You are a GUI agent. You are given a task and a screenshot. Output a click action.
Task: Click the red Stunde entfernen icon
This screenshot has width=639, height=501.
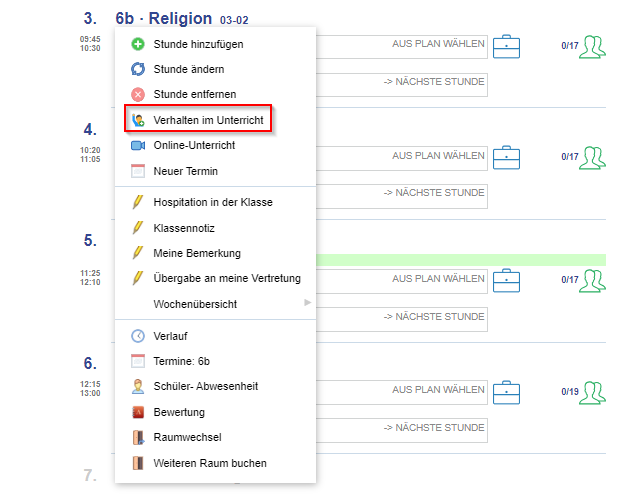coord(138,94)
